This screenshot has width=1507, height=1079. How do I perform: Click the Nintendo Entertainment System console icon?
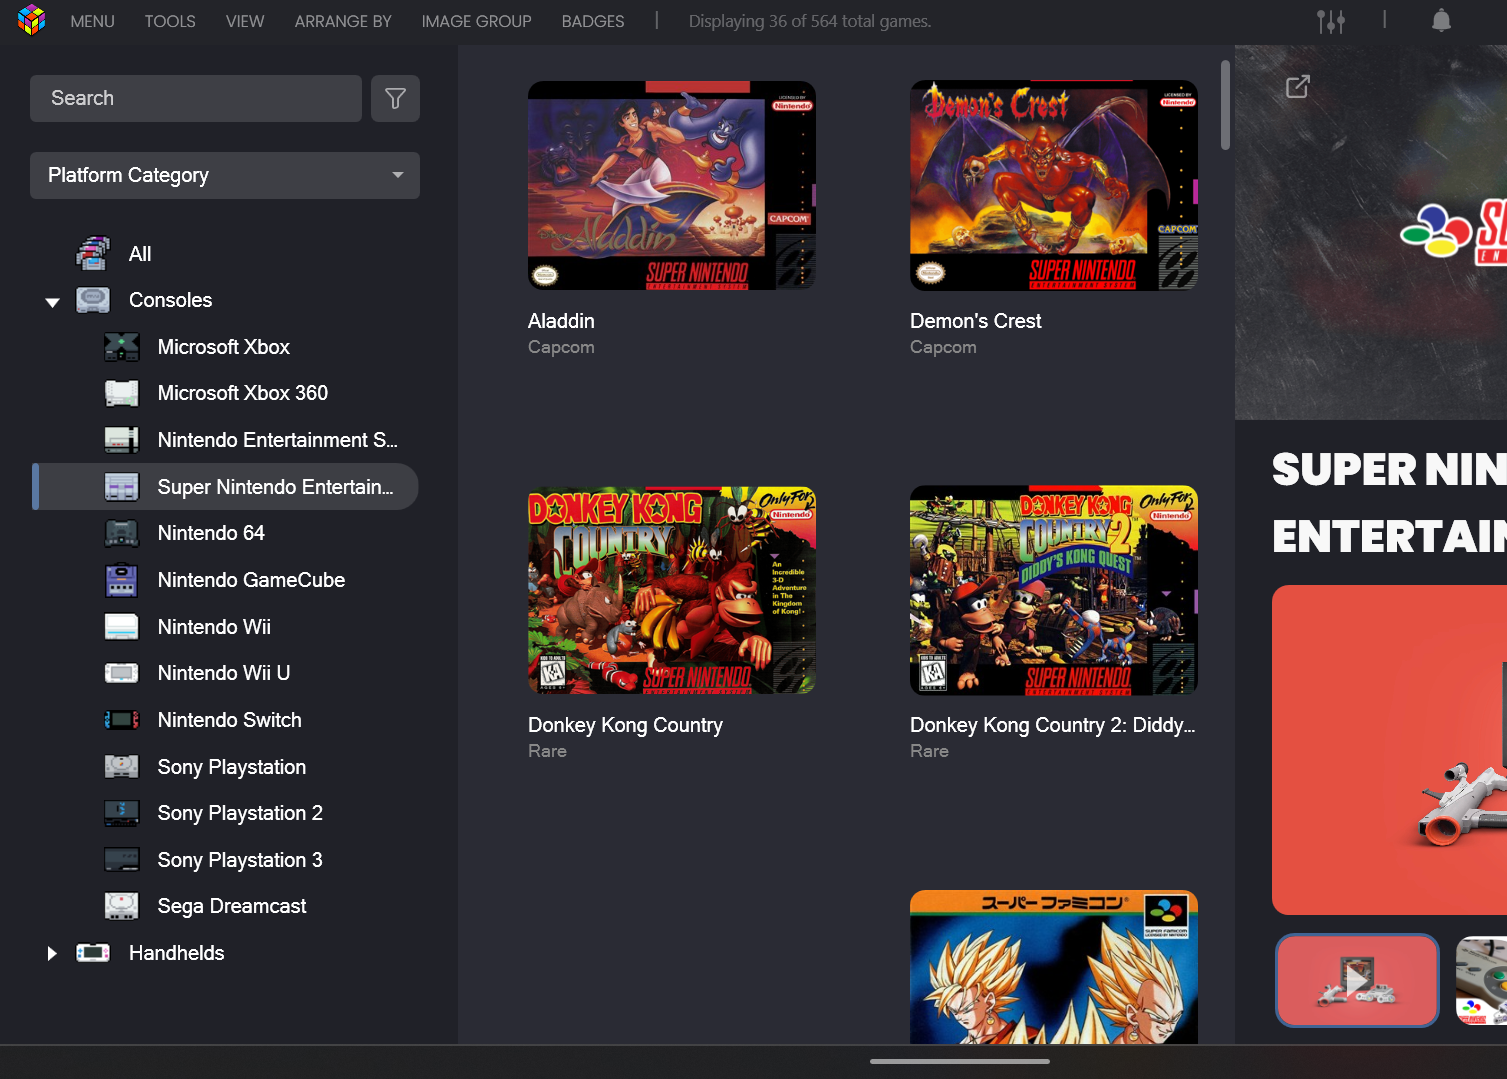(122, 440)
